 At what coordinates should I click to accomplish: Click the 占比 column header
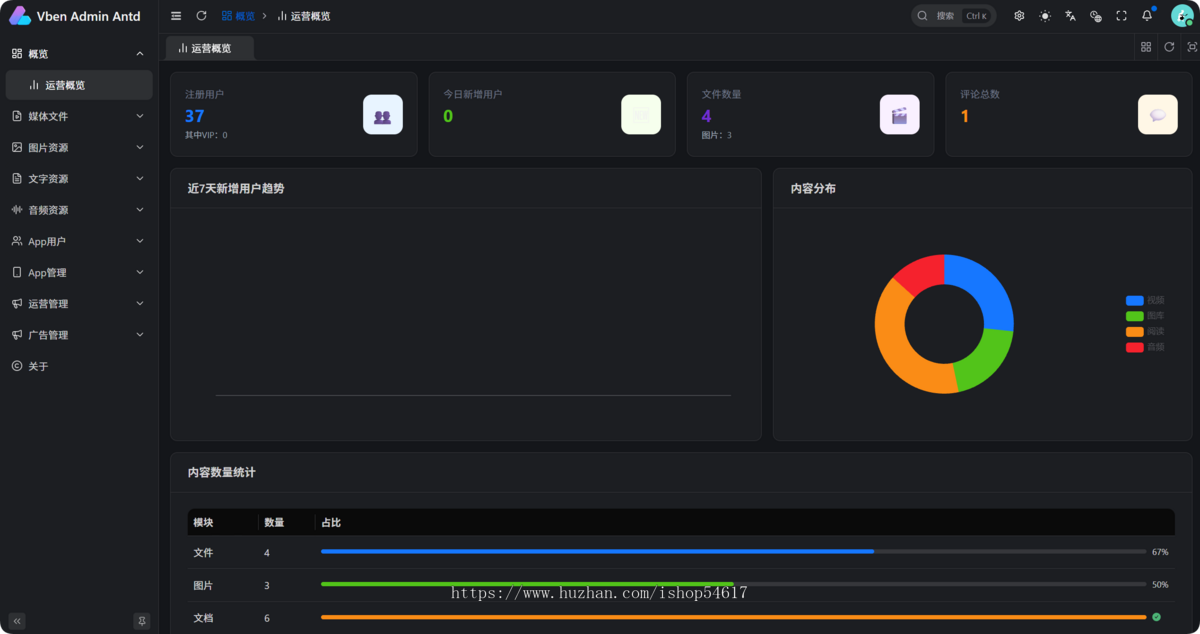click(745, 522)
